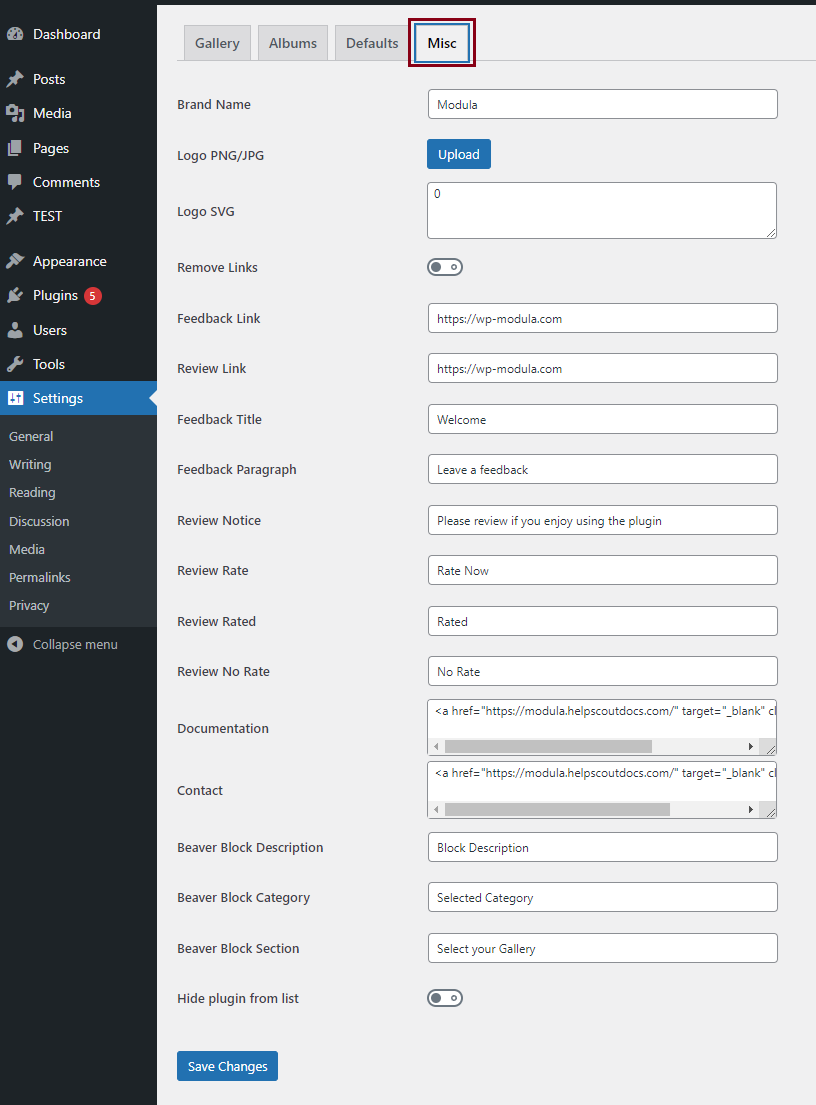This screenshot has width=816, height=1105.
Task: Click the Plugins plug icon
Action: [15, 295]
